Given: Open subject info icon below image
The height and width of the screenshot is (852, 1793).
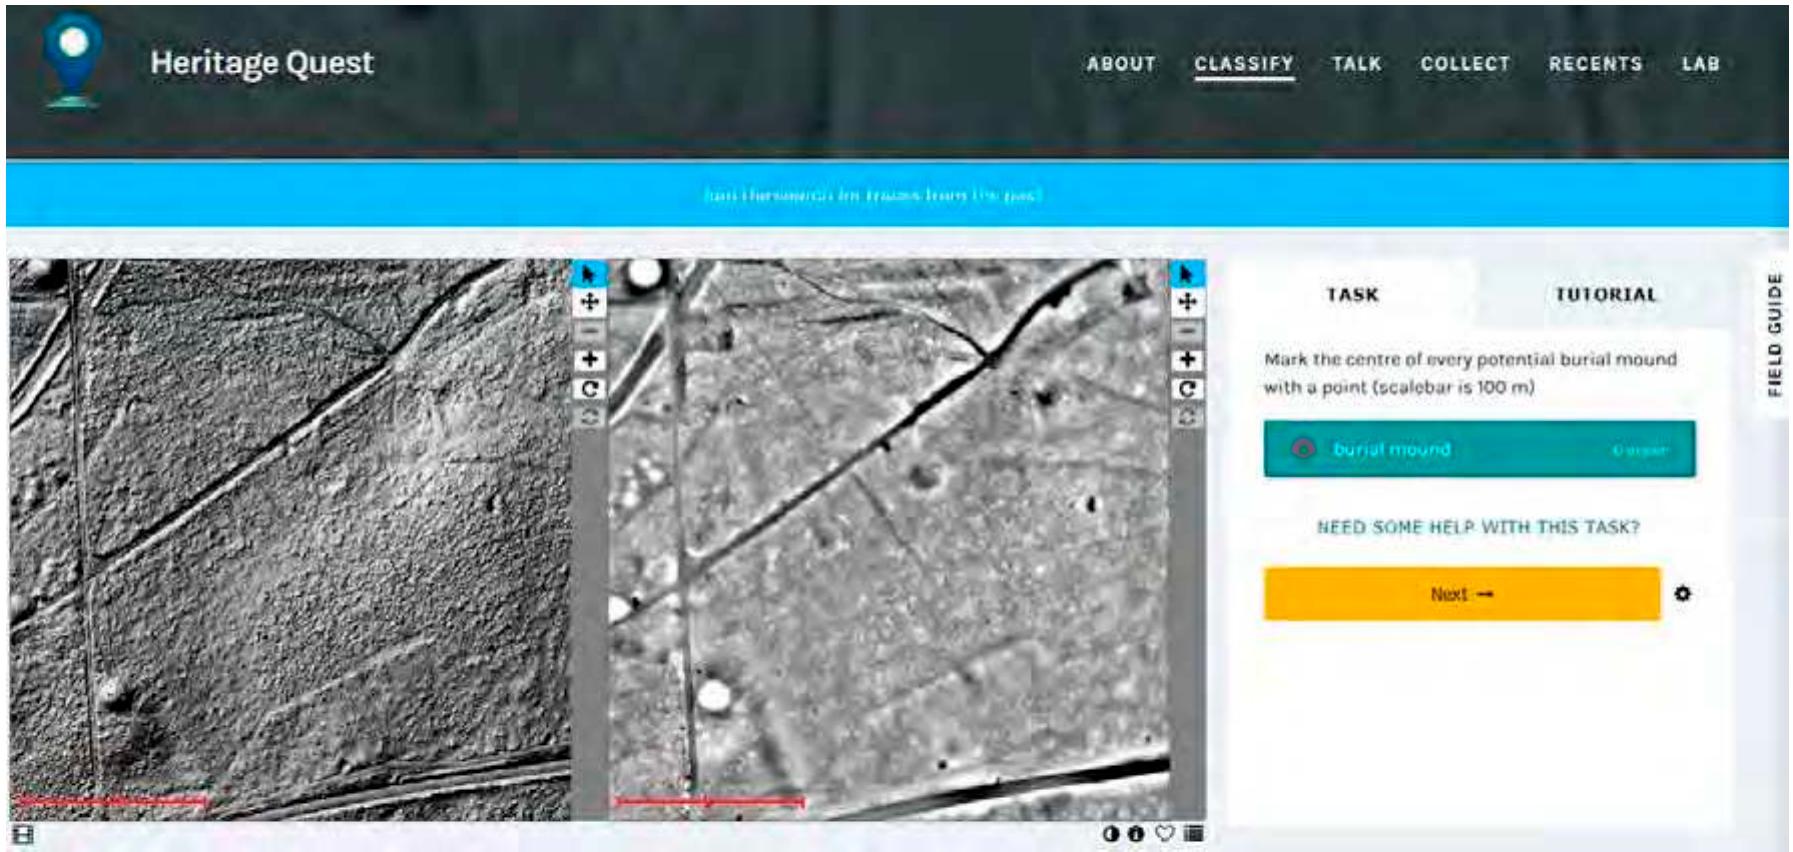Looking at the screenshot, I should pyautogui.click(x=1136, y=833).
